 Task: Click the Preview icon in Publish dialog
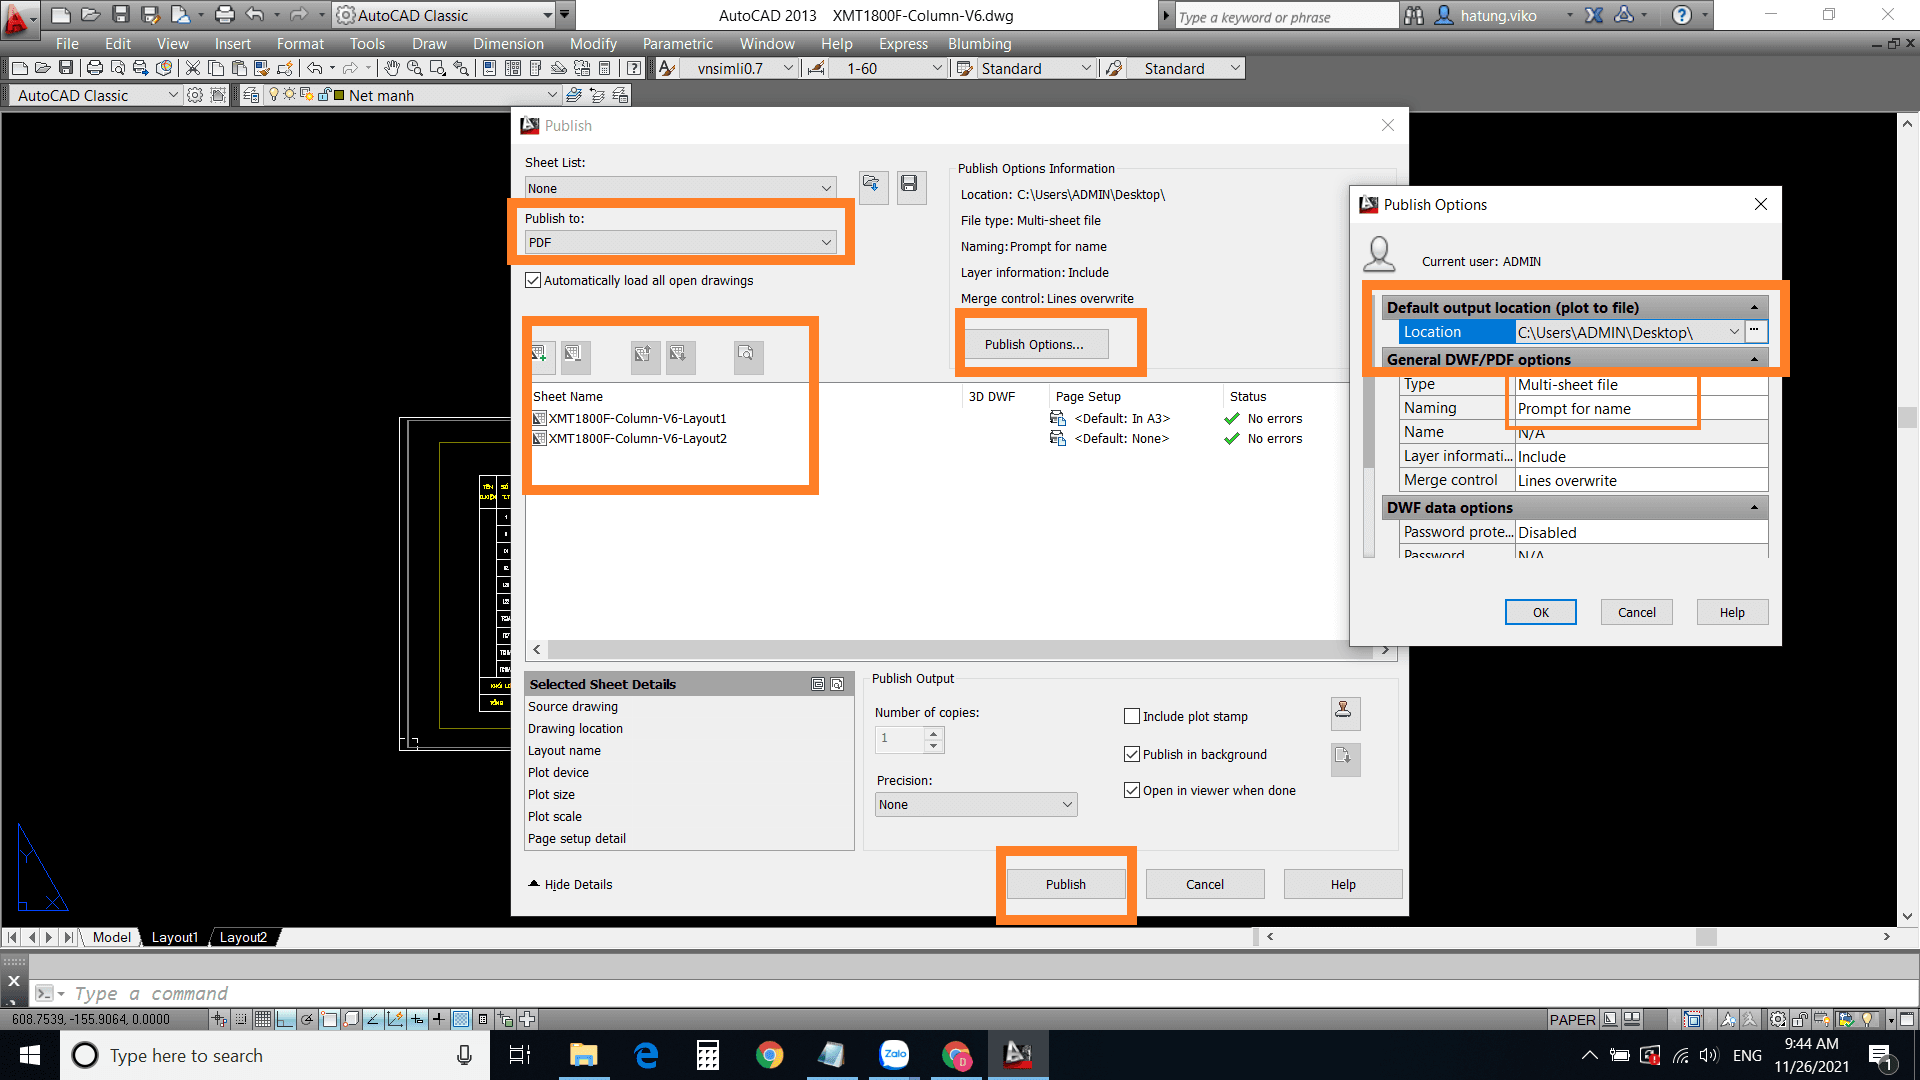pos(745,353)
